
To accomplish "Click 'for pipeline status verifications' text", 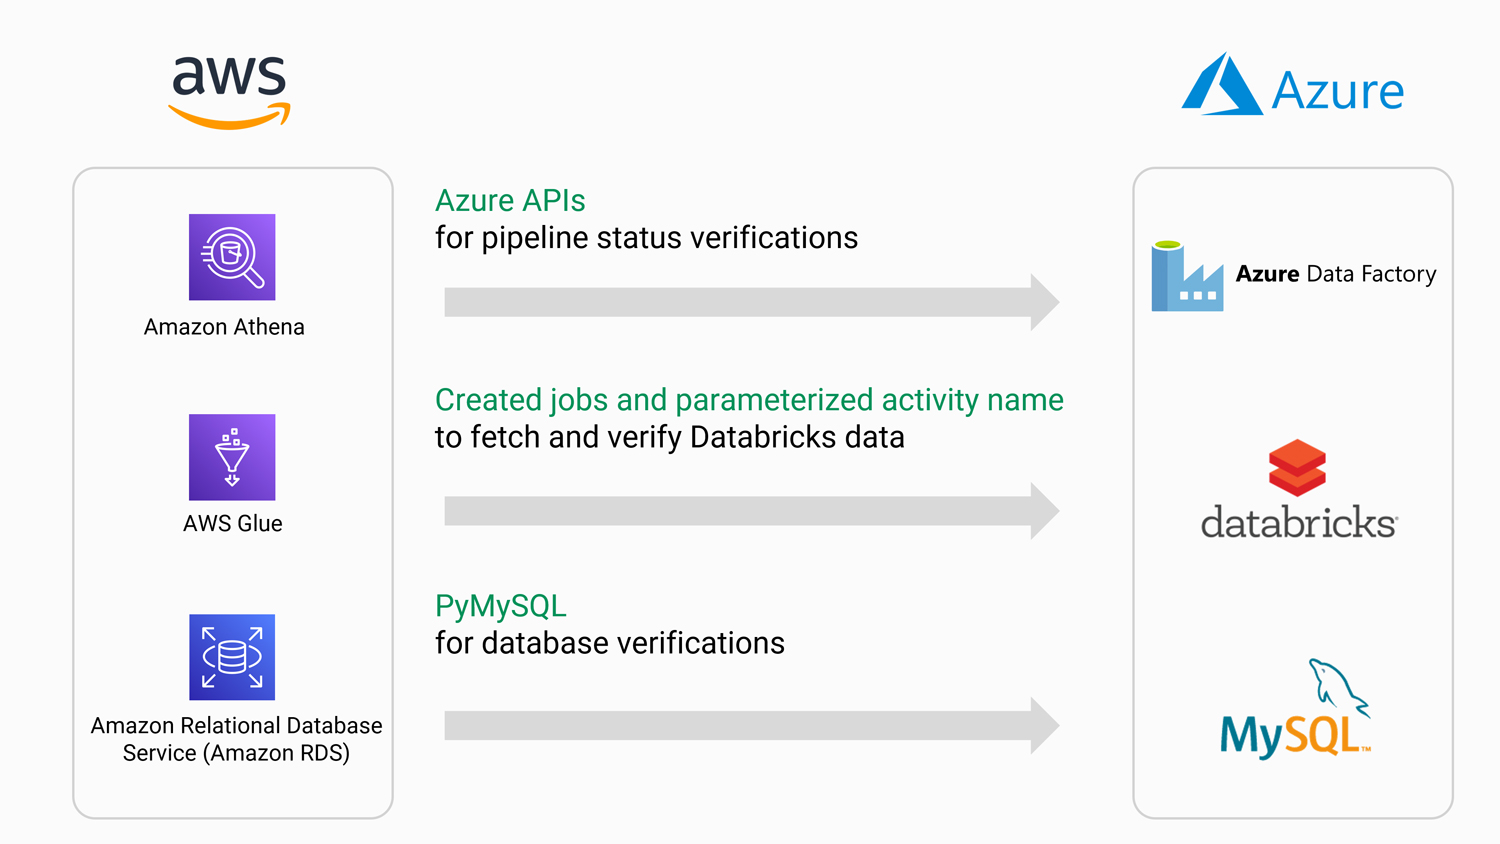I will pyautogui.click(x=646, y=238).
